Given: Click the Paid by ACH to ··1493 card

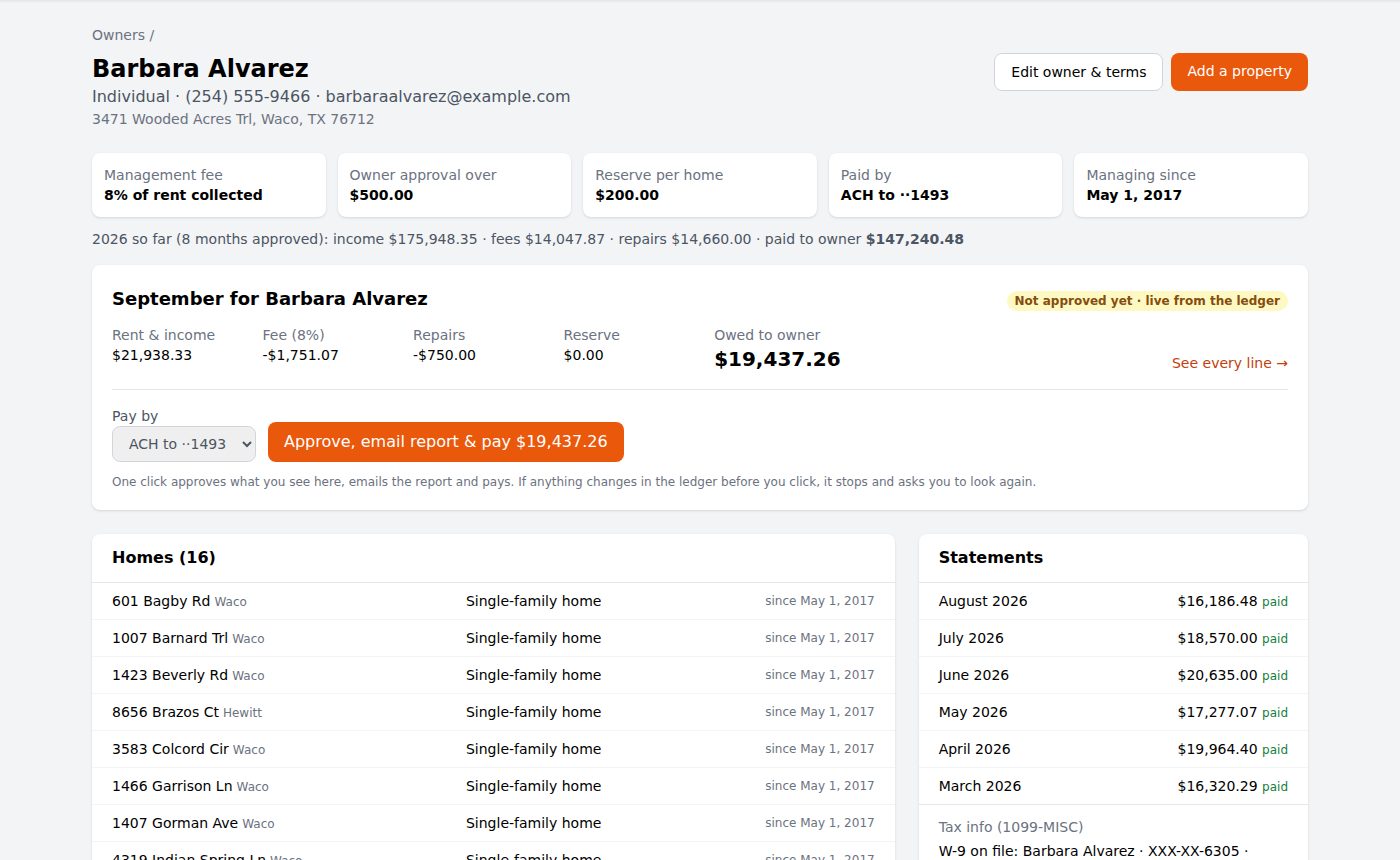Looking at the screenshot, I should 945,185.
